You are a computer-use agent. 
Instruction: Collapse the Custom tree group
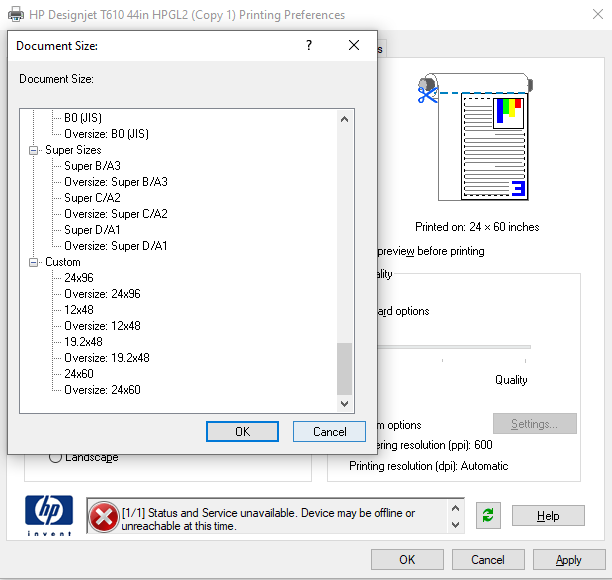coord(35,262)
